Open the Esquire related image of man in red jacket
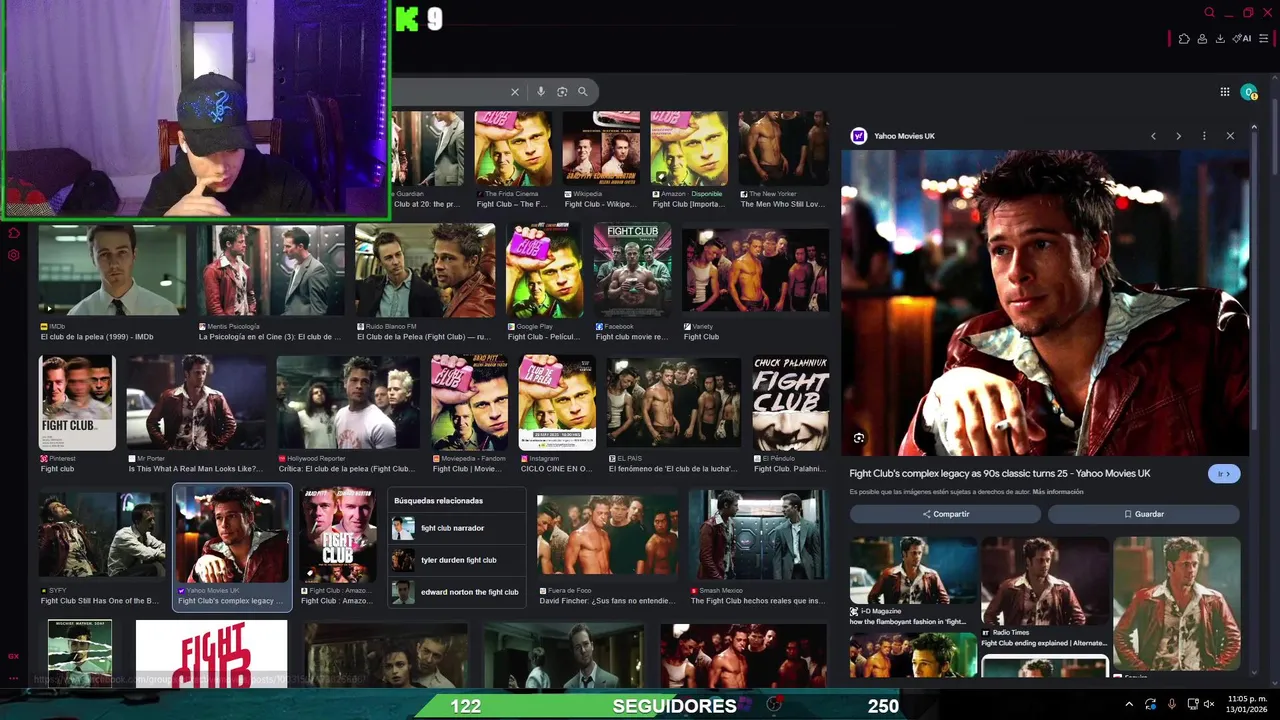This screenshot has width=1280, height=720. click(1177, 604)
